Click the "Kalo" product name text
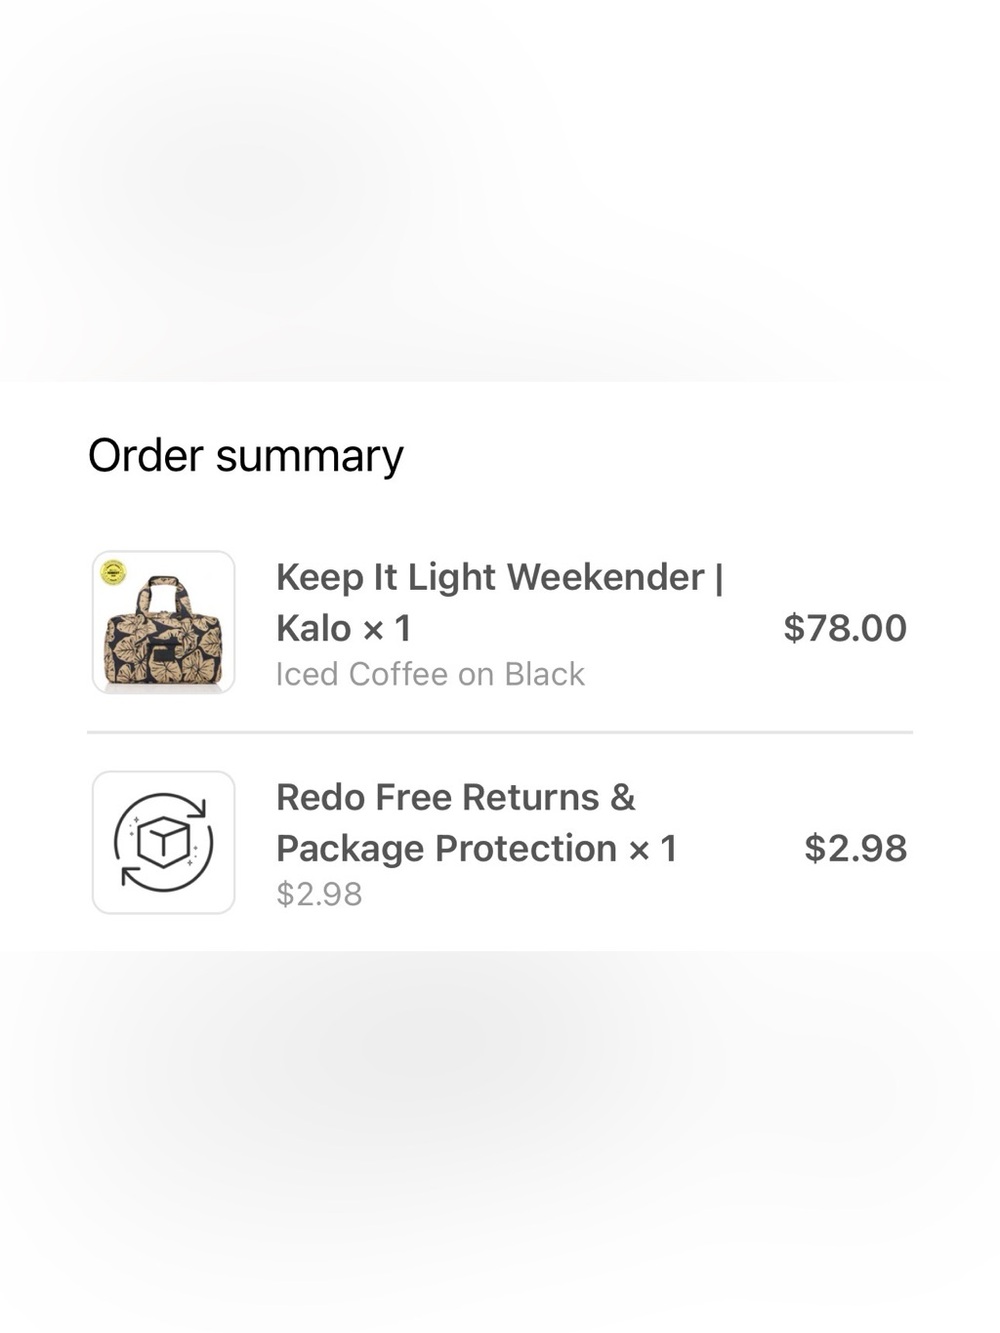 click(314, 628)
